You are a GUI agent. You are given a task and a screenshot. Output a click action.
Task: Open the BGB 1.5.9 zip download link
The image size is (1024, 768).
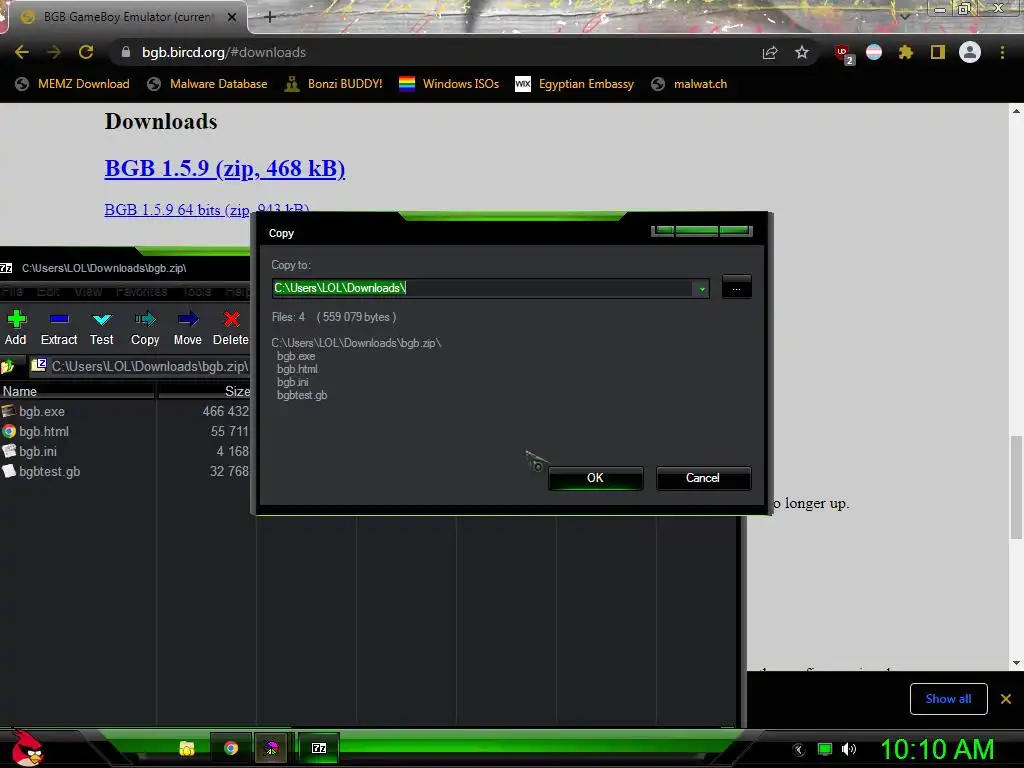(x=225, y=168)
